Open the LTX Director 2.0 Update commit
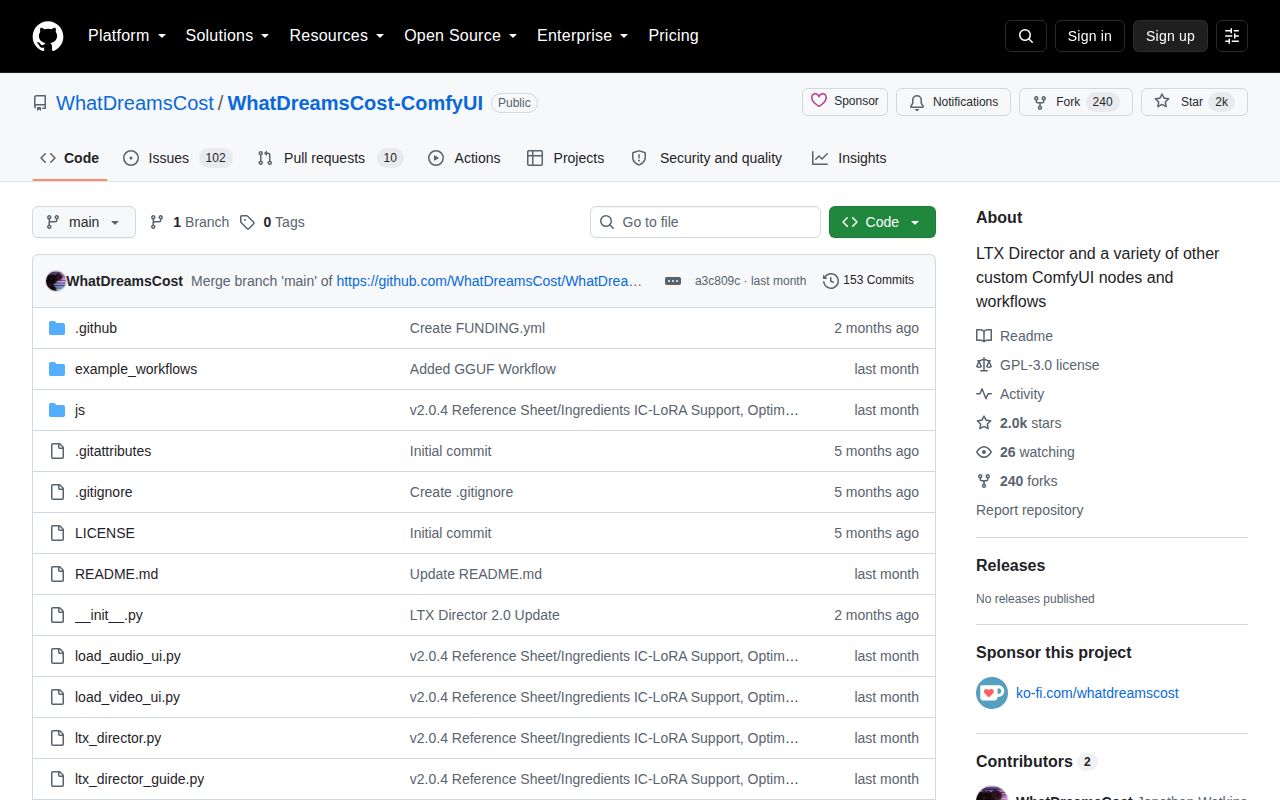1280x800 pixels. coord(485,615)
